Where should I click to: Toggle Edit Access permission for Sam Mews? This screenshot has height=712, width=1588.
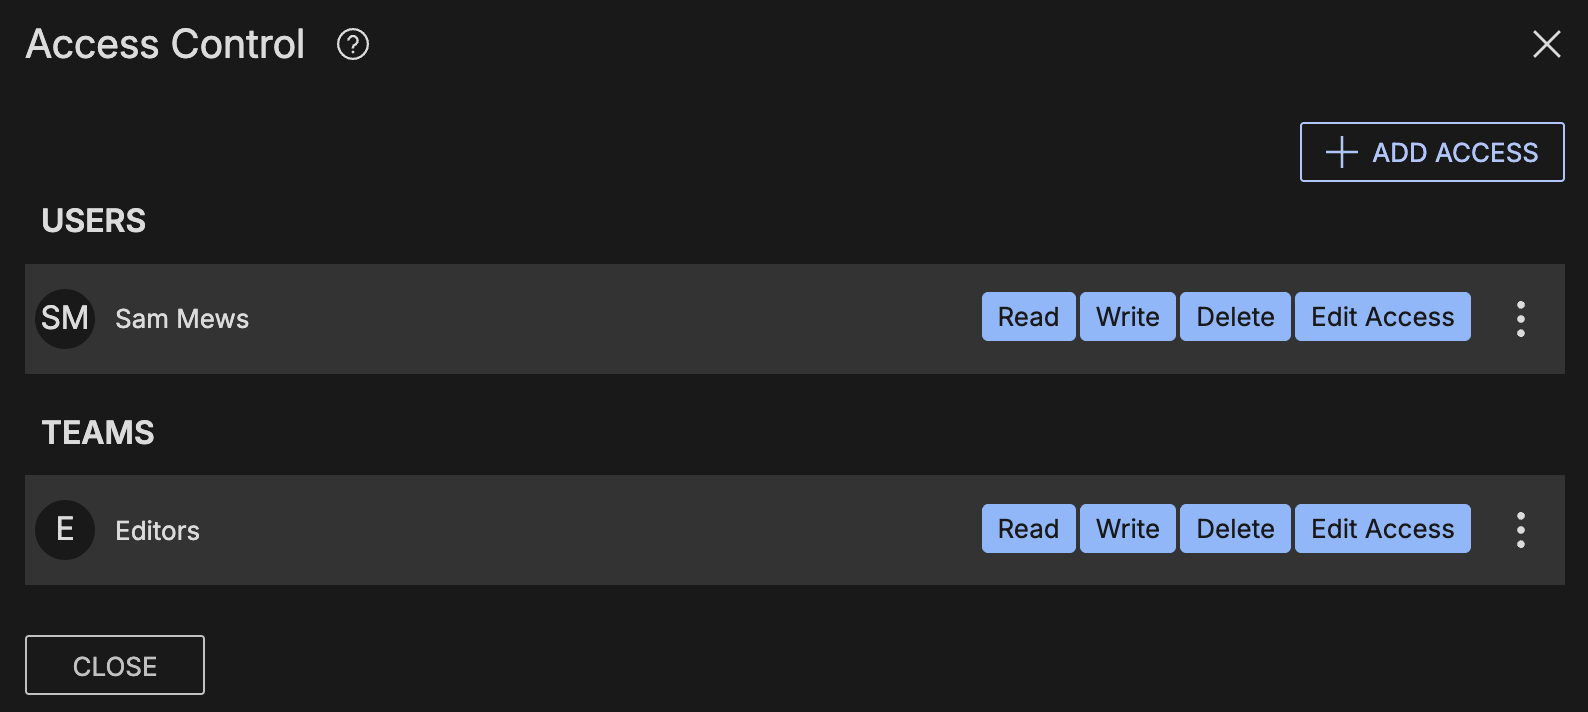tap(1382, 317)
